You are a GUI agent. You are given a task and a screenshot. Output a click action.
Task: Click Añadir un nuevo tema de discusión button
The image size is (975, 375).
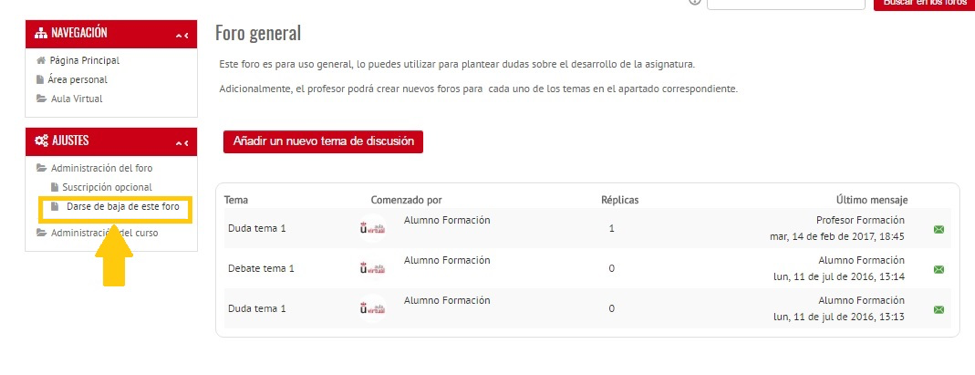click(x=323, y=141)
